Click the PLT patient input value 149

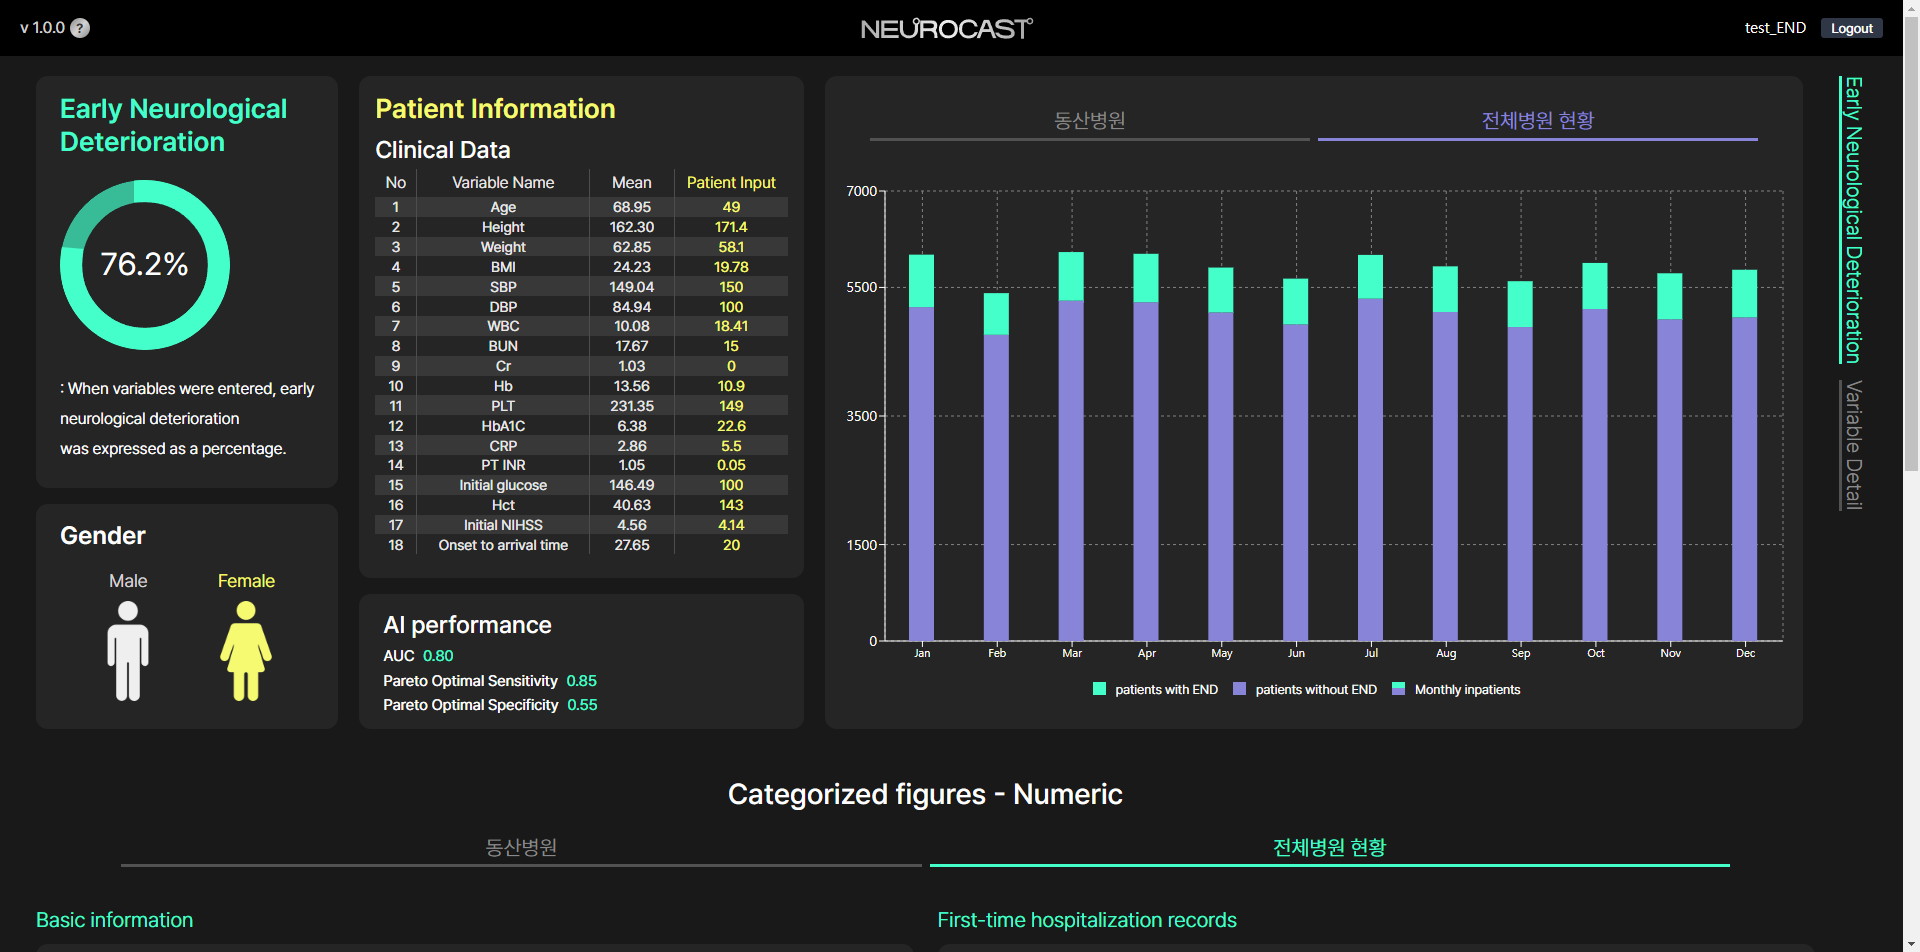pos(731,406)
